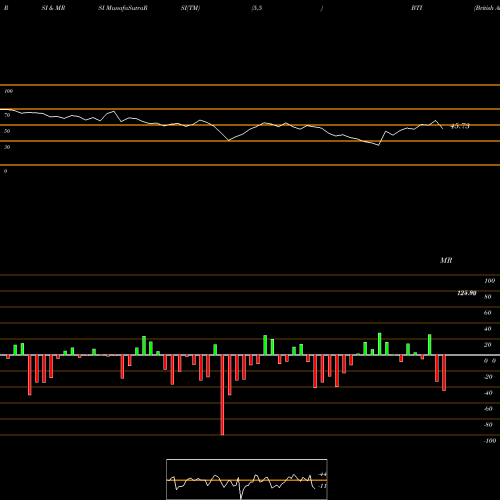
Task: Click the MR axis label -60
Action: [x=488, y=409]
